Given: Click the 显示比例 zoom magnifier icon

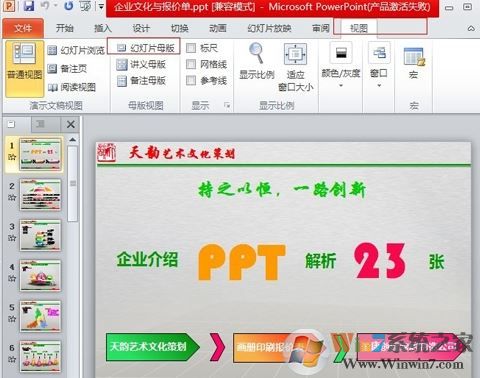Looking at the screenshot, I should tap(256, 53).
